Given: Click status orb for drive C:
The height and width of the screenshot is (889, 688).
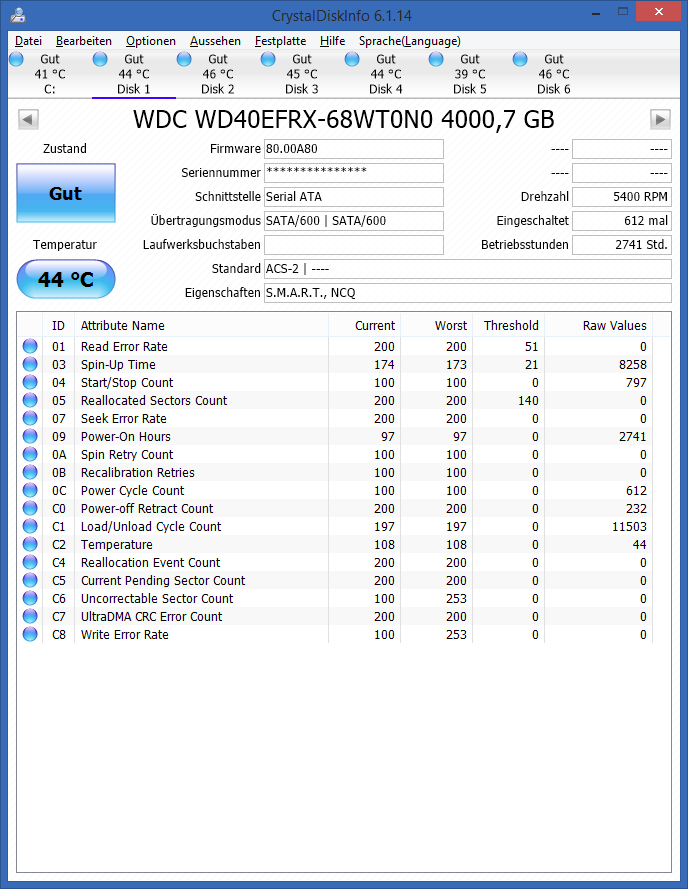Looking at the screenshot, I should click(x=17, y=59).
